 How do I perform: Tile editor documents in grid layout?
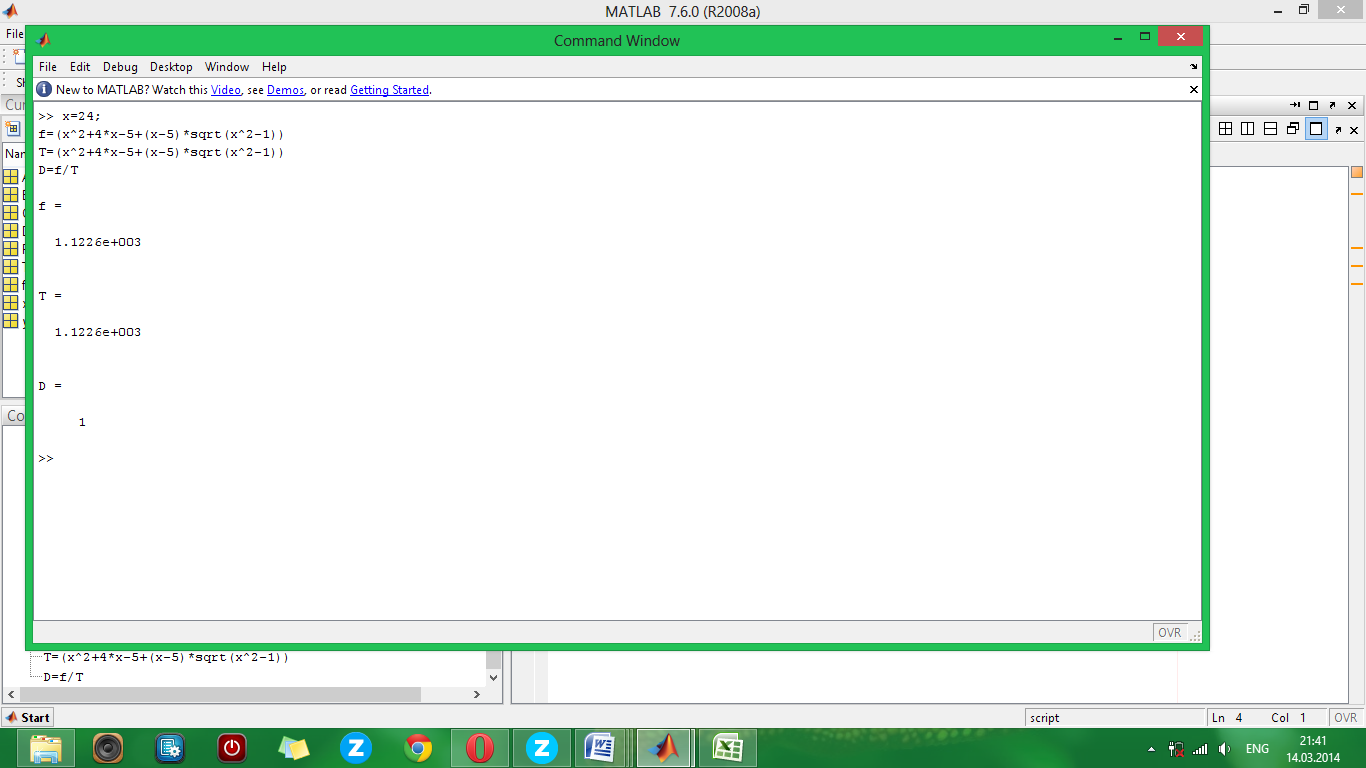1226,129
